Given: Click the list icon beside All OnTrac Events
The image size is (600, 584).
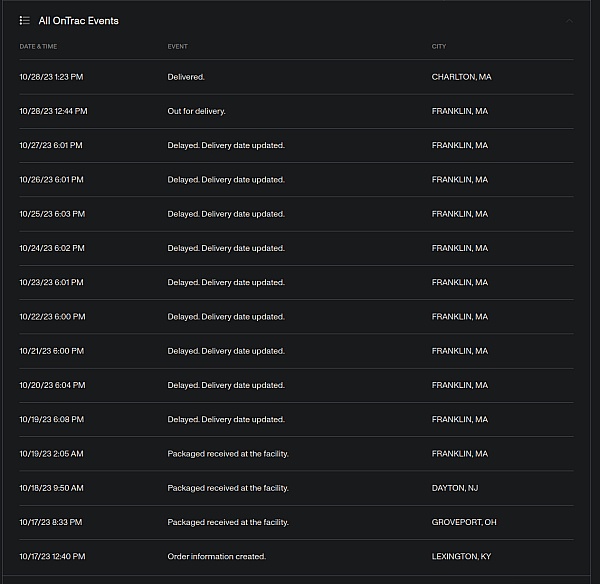Looking at the screenshot, I should (24, 20).
